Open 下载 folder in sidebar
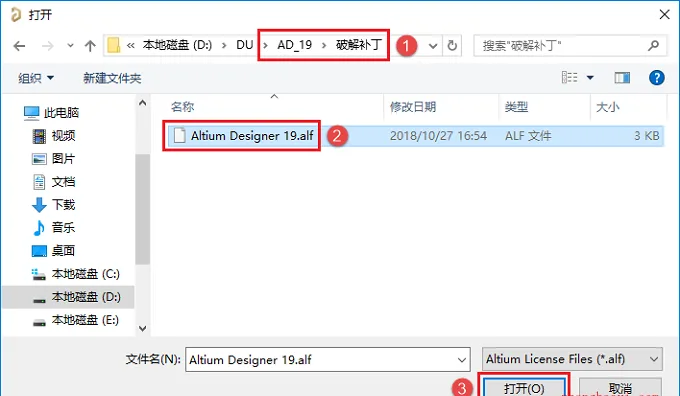Screen dimensions: 680x396 pos(63,205)
